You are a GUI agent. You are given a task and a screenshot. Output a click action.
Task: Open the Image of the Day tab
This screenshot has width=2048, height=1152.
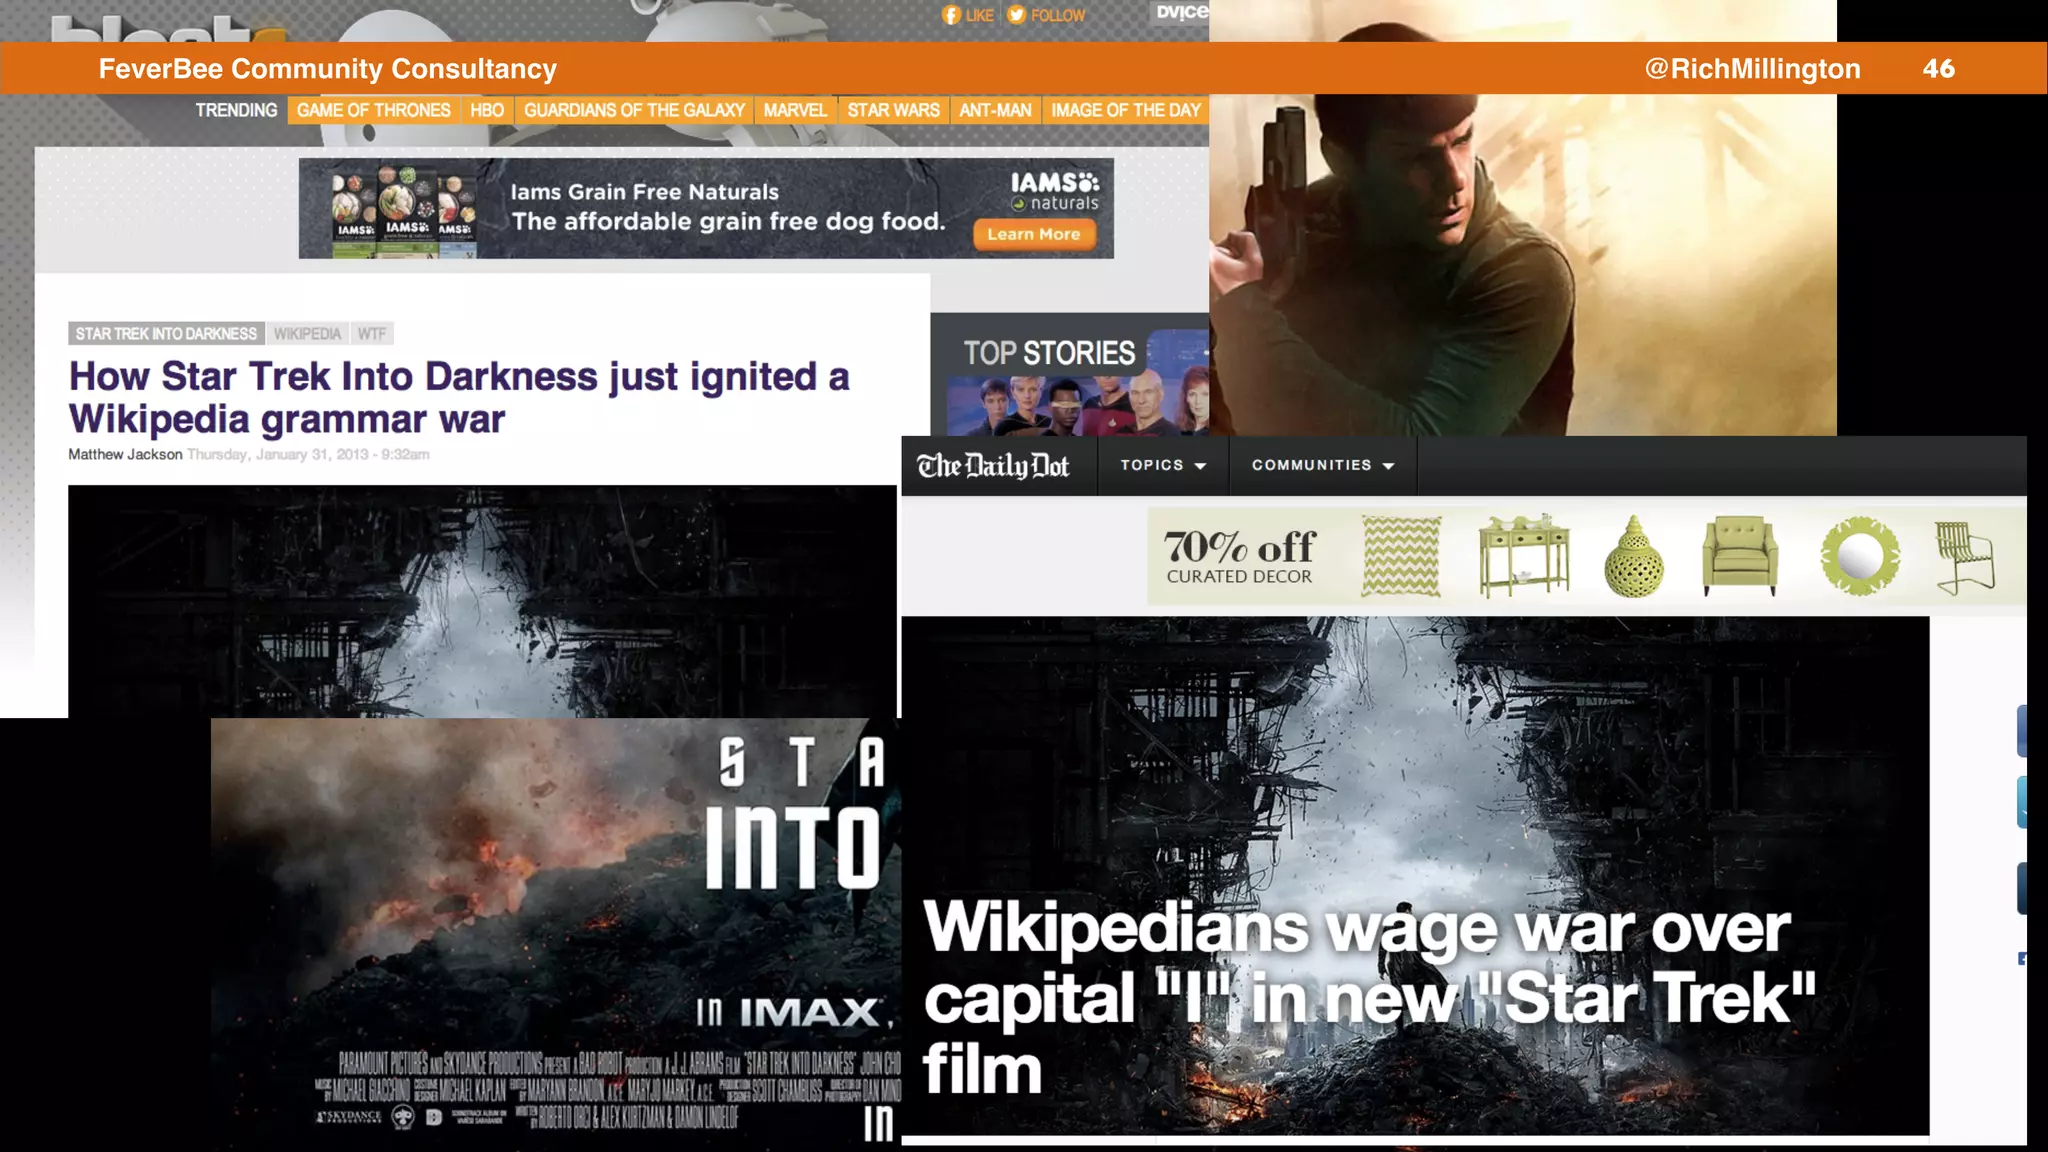coord(1125,110)
